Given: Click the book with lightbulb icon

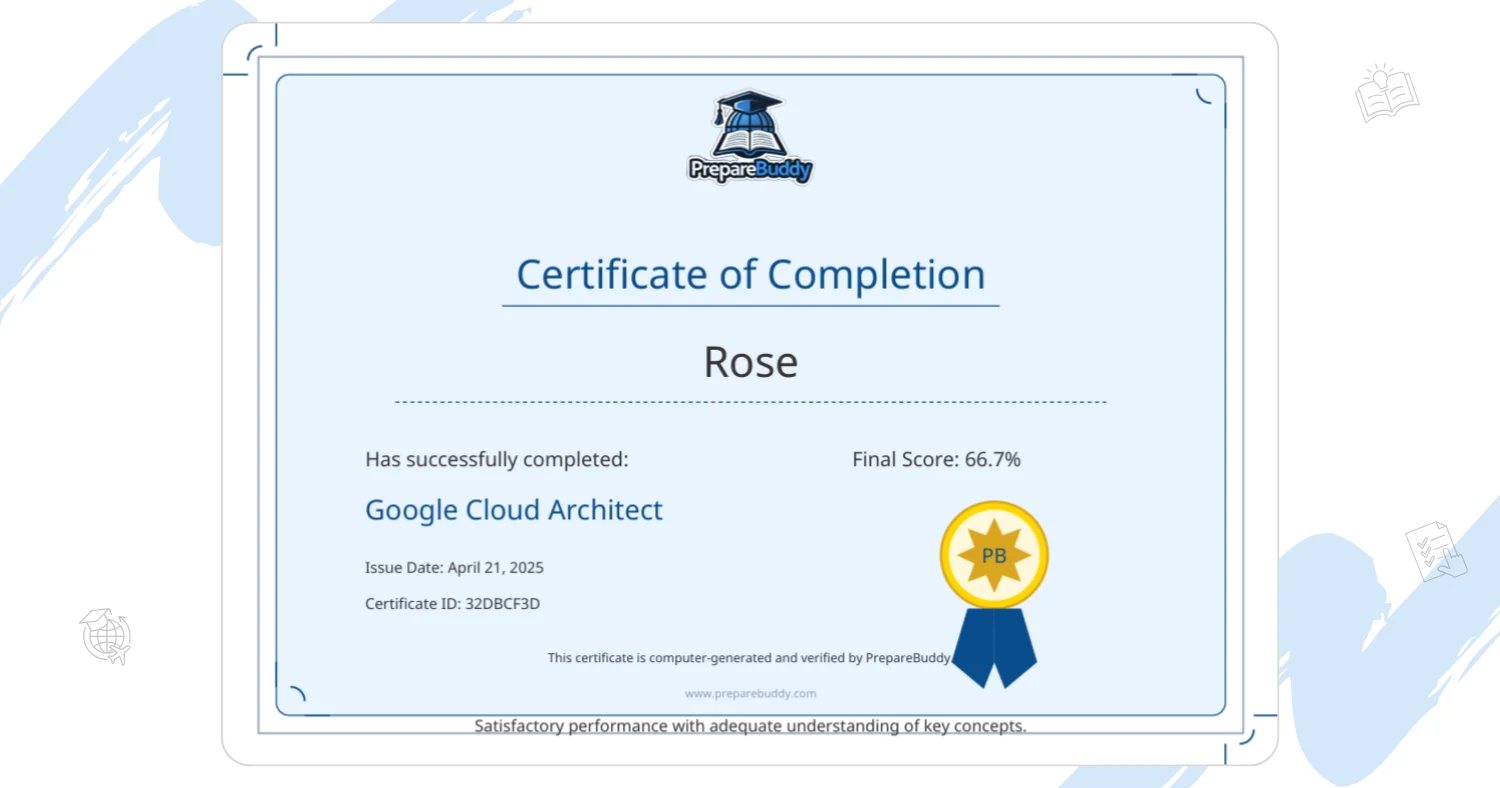Looking at the screenshot, I should coord(1386,95).
